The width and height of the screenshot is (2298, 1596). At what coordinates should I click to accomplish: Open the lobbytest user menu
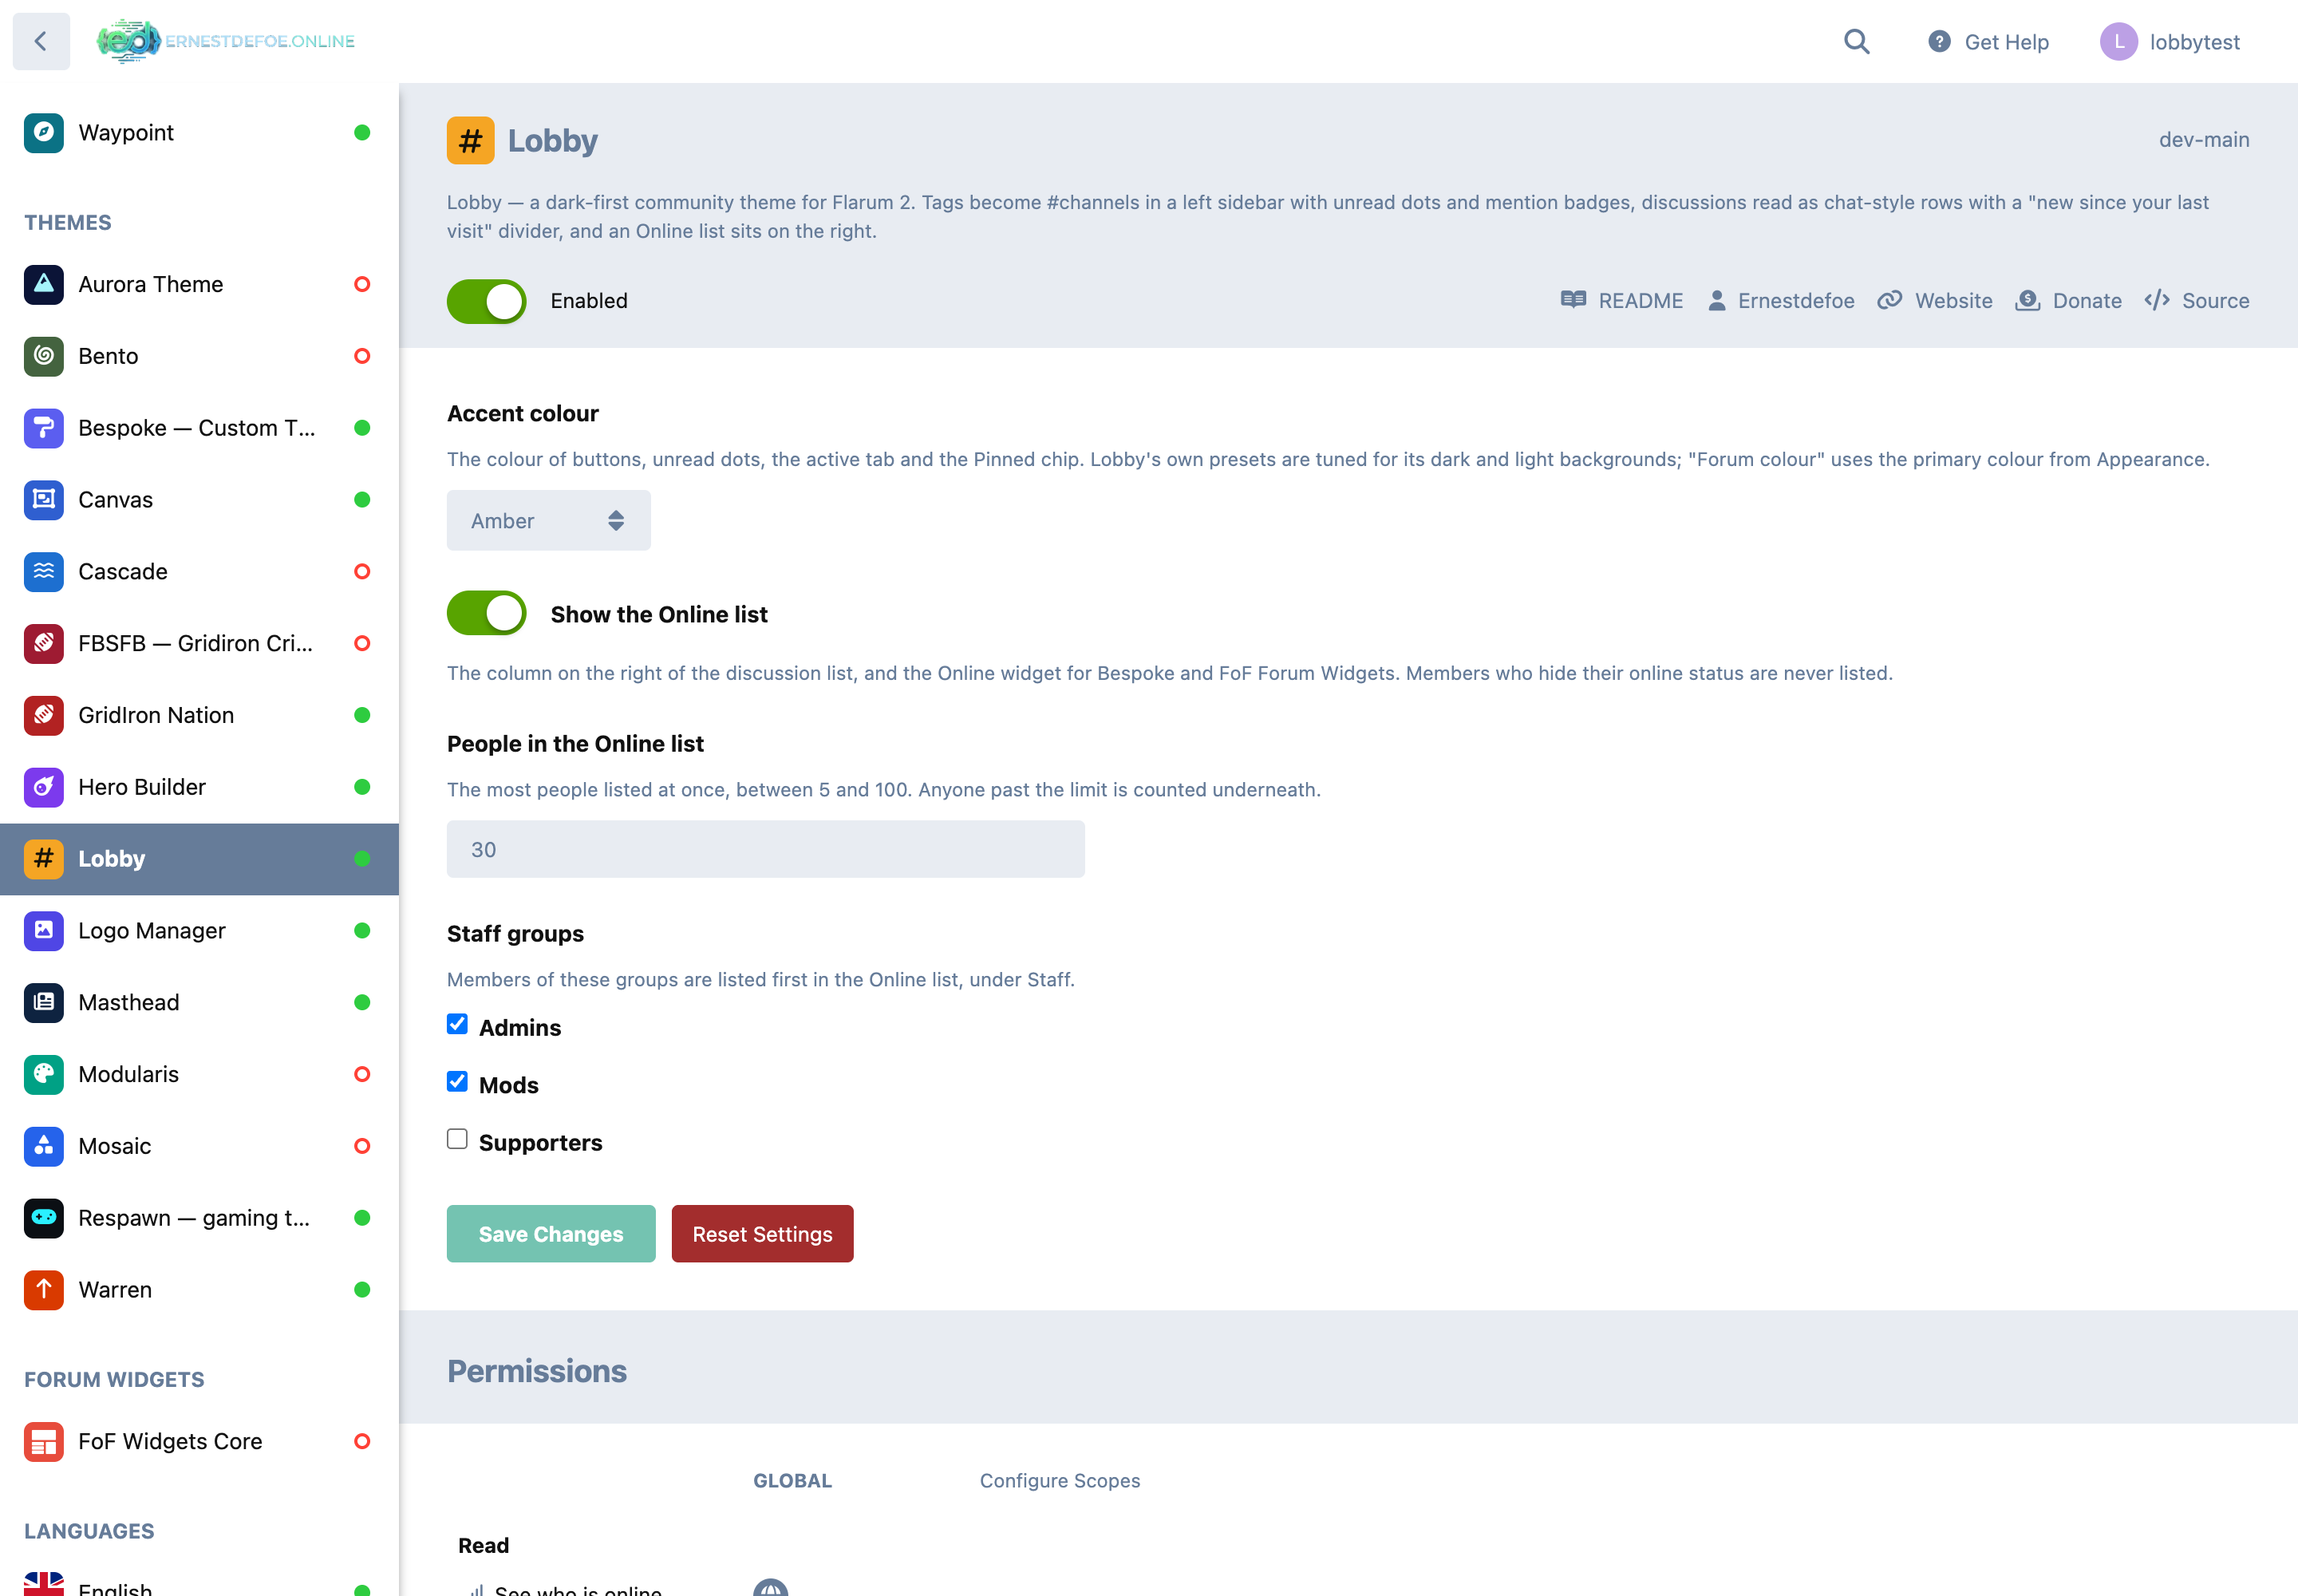tap(2170, 42)
